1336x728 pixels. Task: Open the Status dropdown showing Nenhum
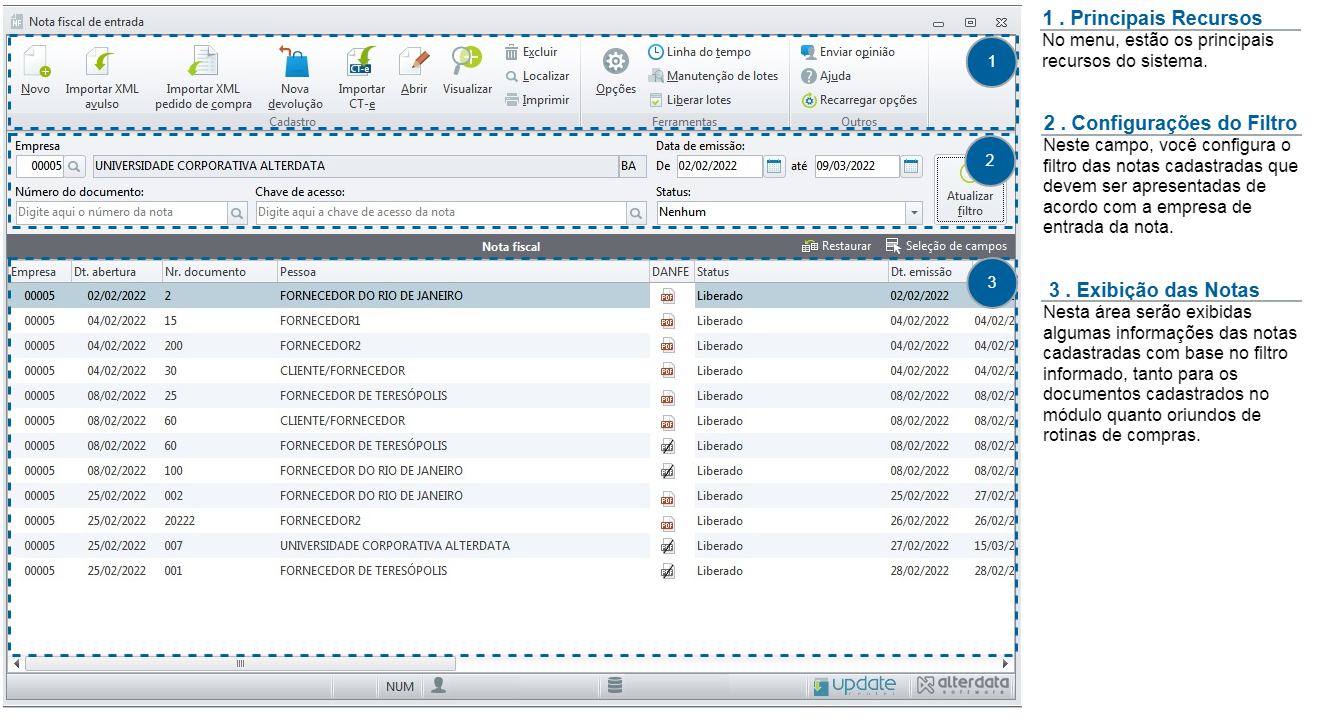(913, 212)
